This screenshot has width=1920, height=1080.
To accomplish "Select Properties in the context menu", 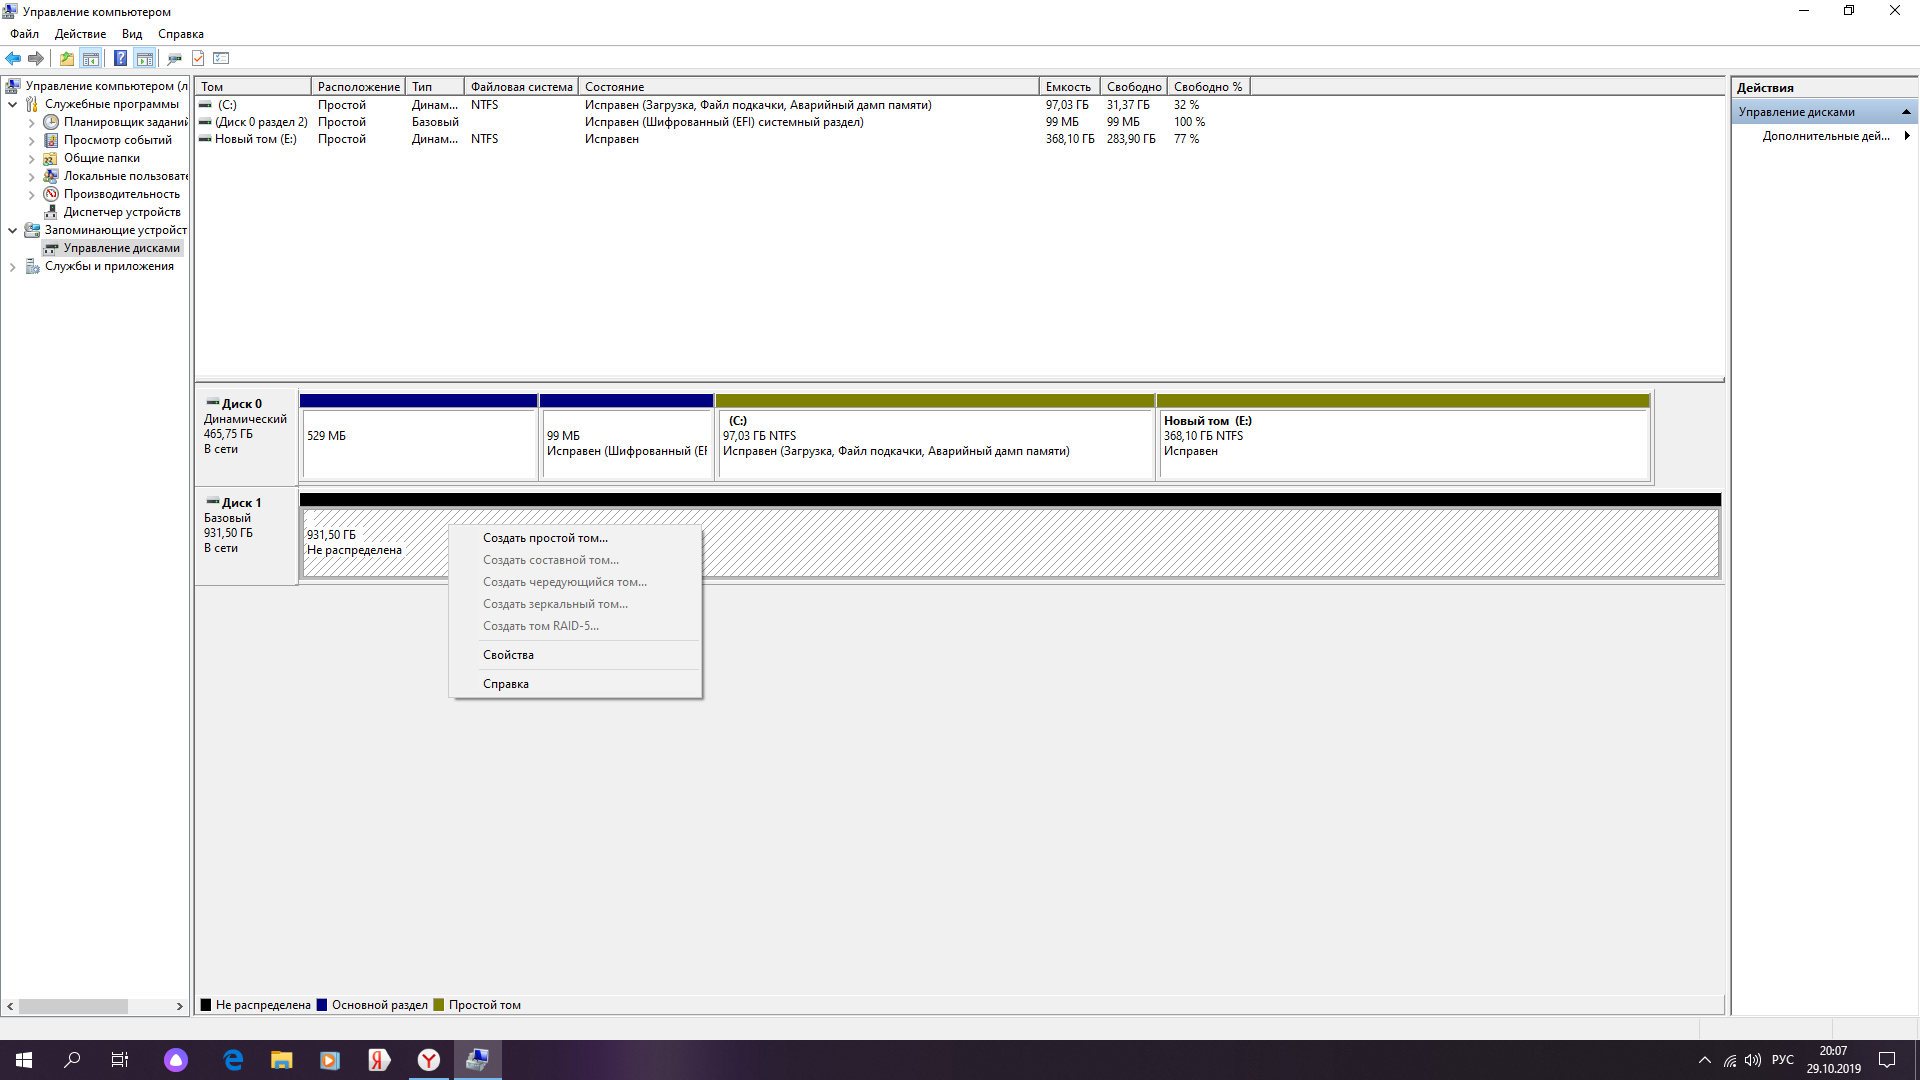I will (x=508, y=655).
